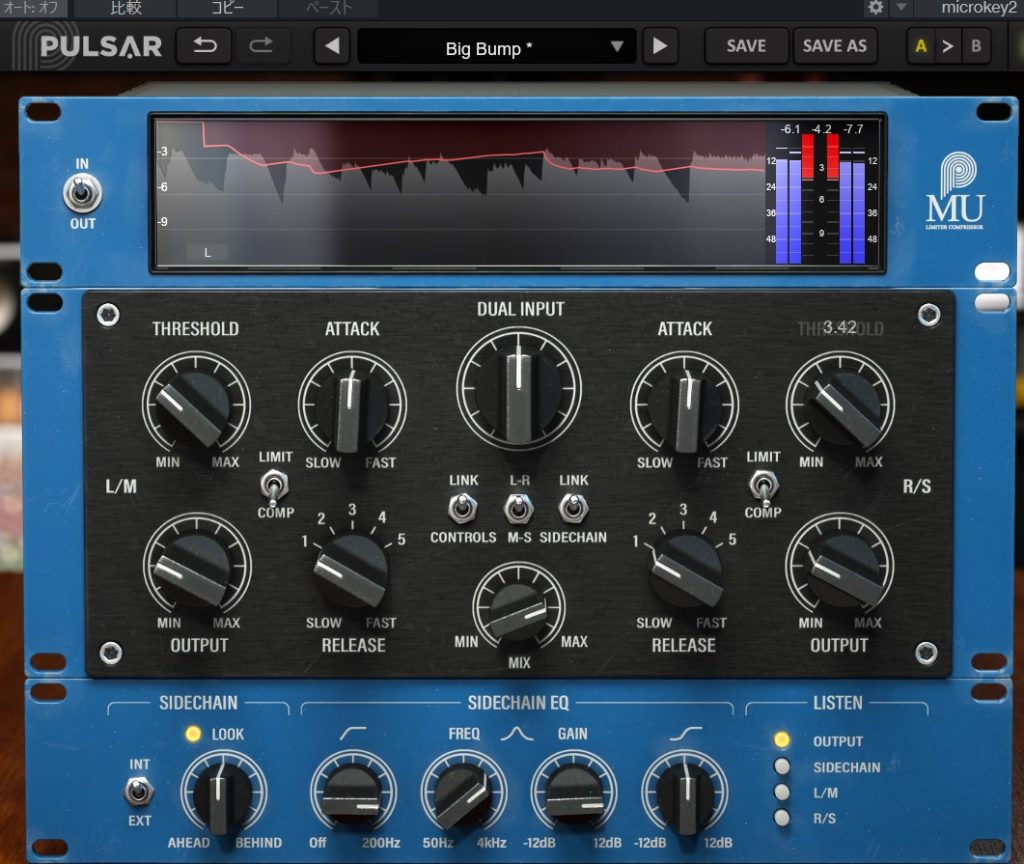The height and width of the screenshot is (864, 1024).
Task: Click the SAVE button
Action: [x=746, y=47]
